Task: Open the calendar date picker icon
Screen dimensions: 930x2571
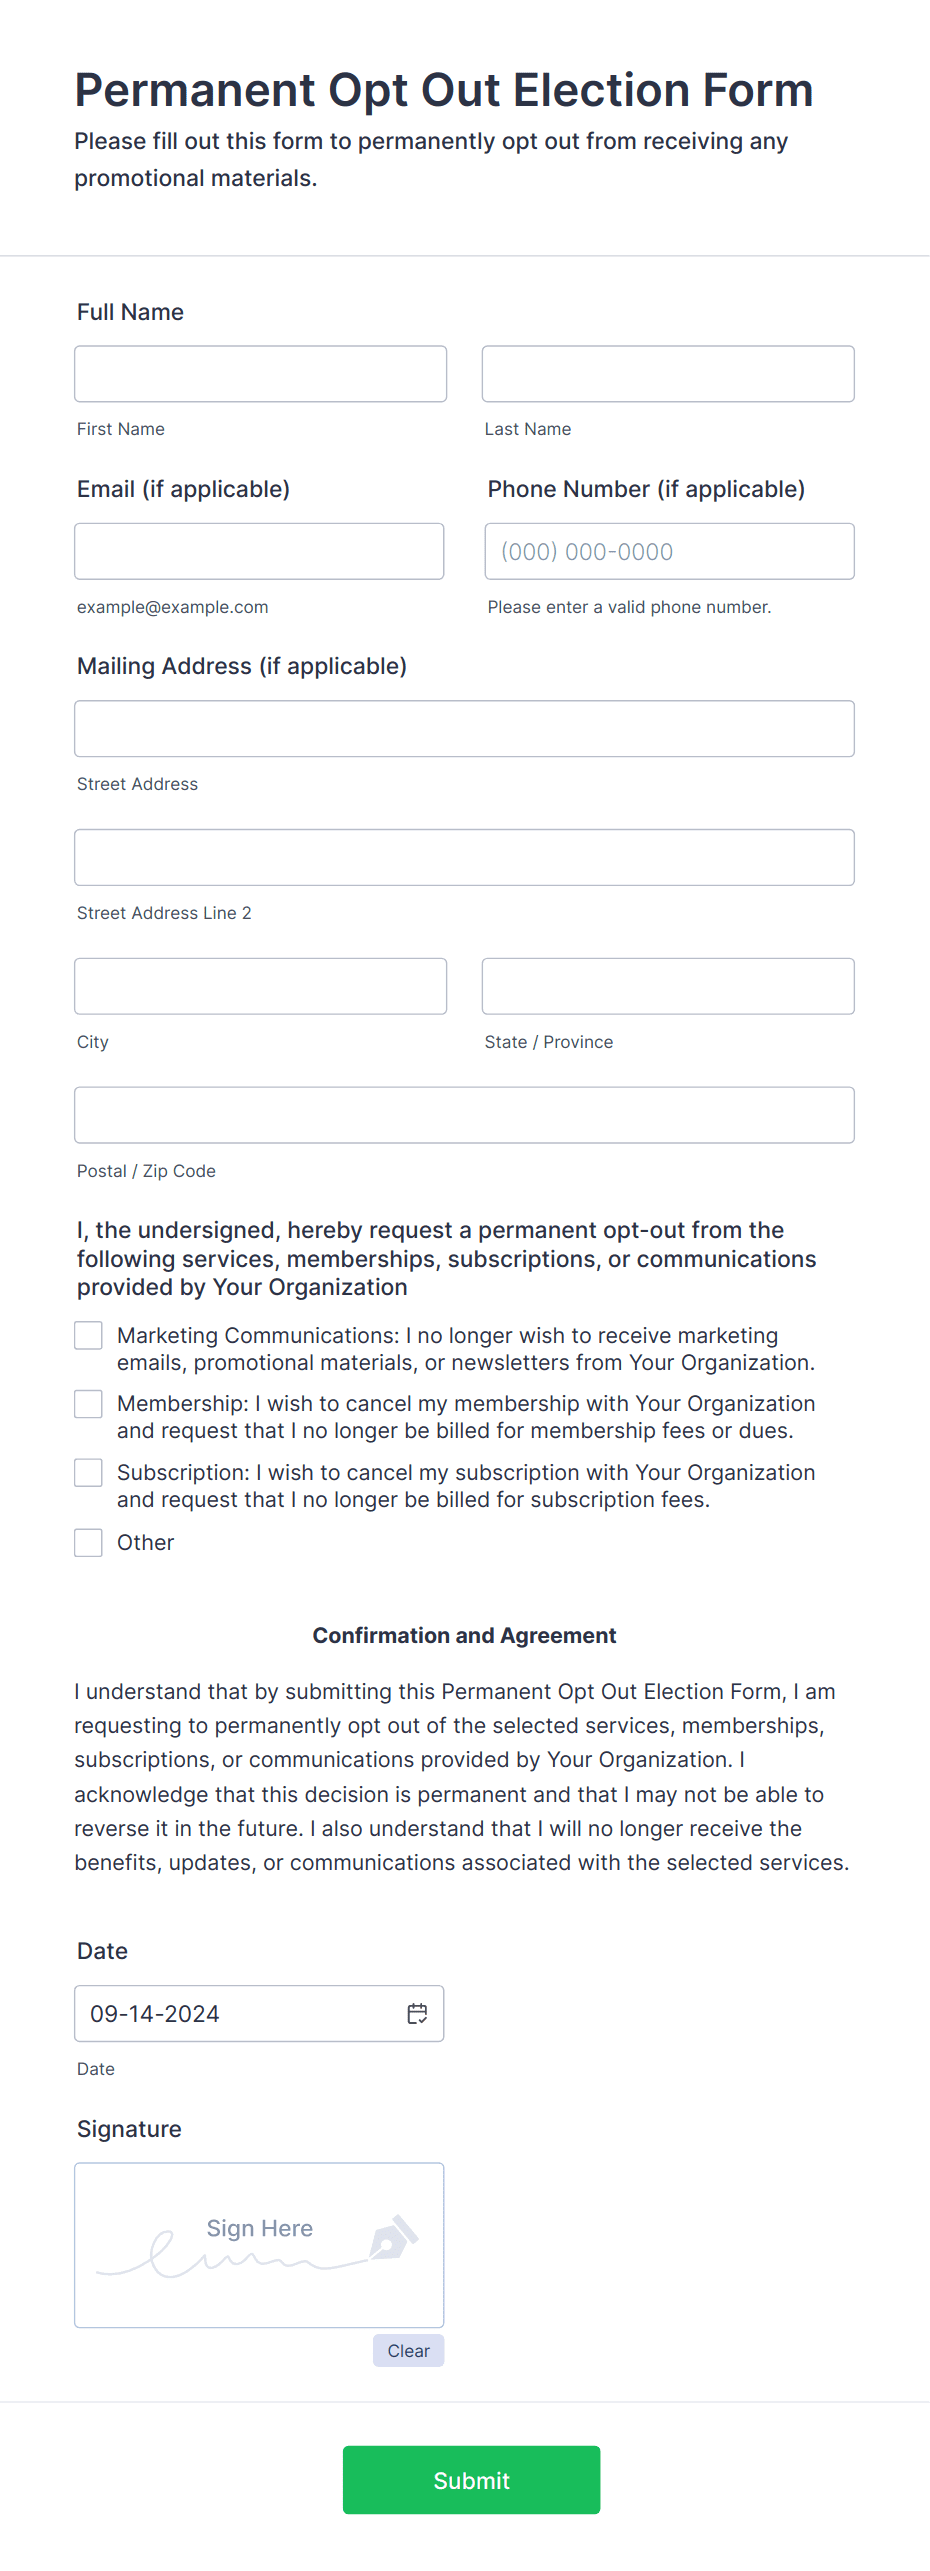Action: coord(417,2013)
